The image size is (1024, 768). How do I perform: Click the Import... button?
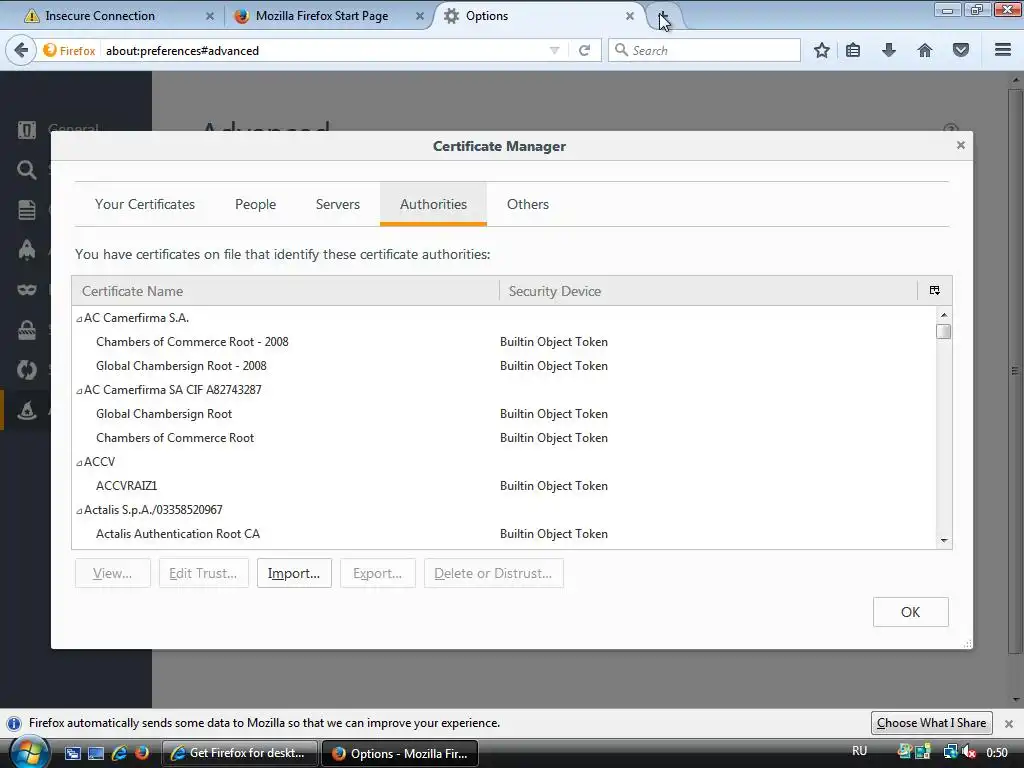point(294,573)
